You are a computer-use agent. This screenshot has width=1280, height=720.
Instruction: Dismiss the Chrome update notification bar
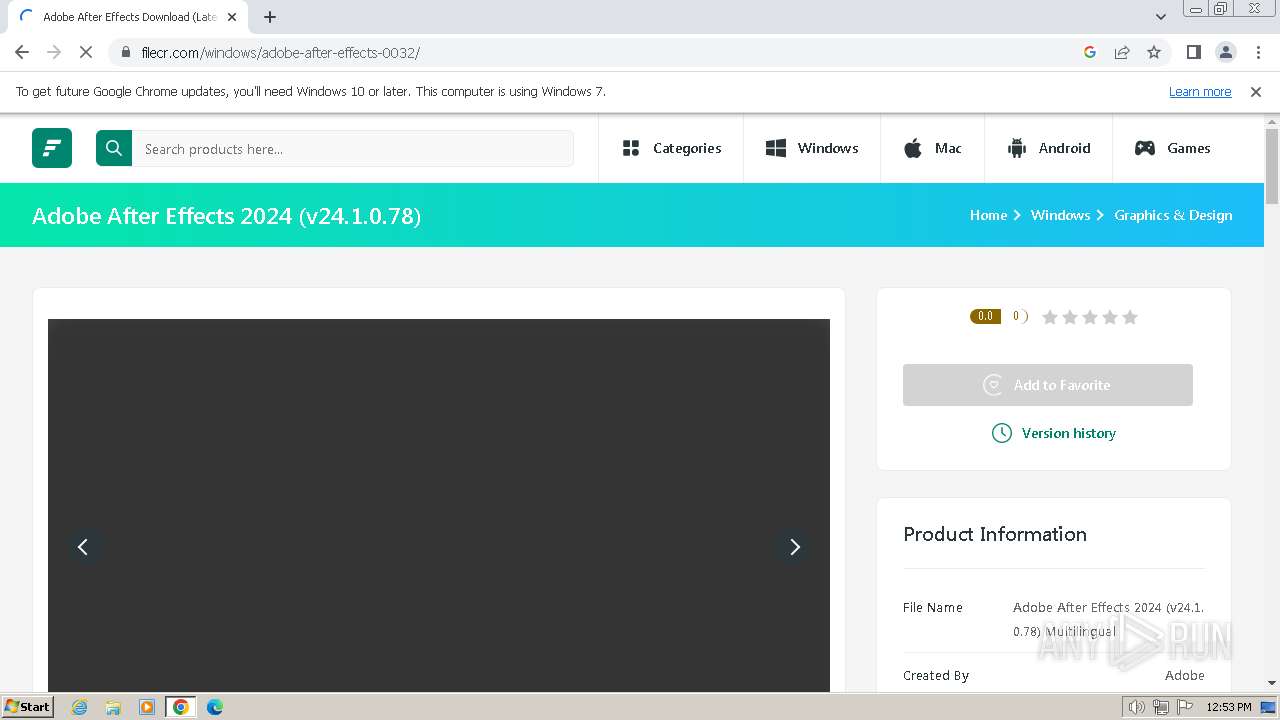tap(1256, 91)
